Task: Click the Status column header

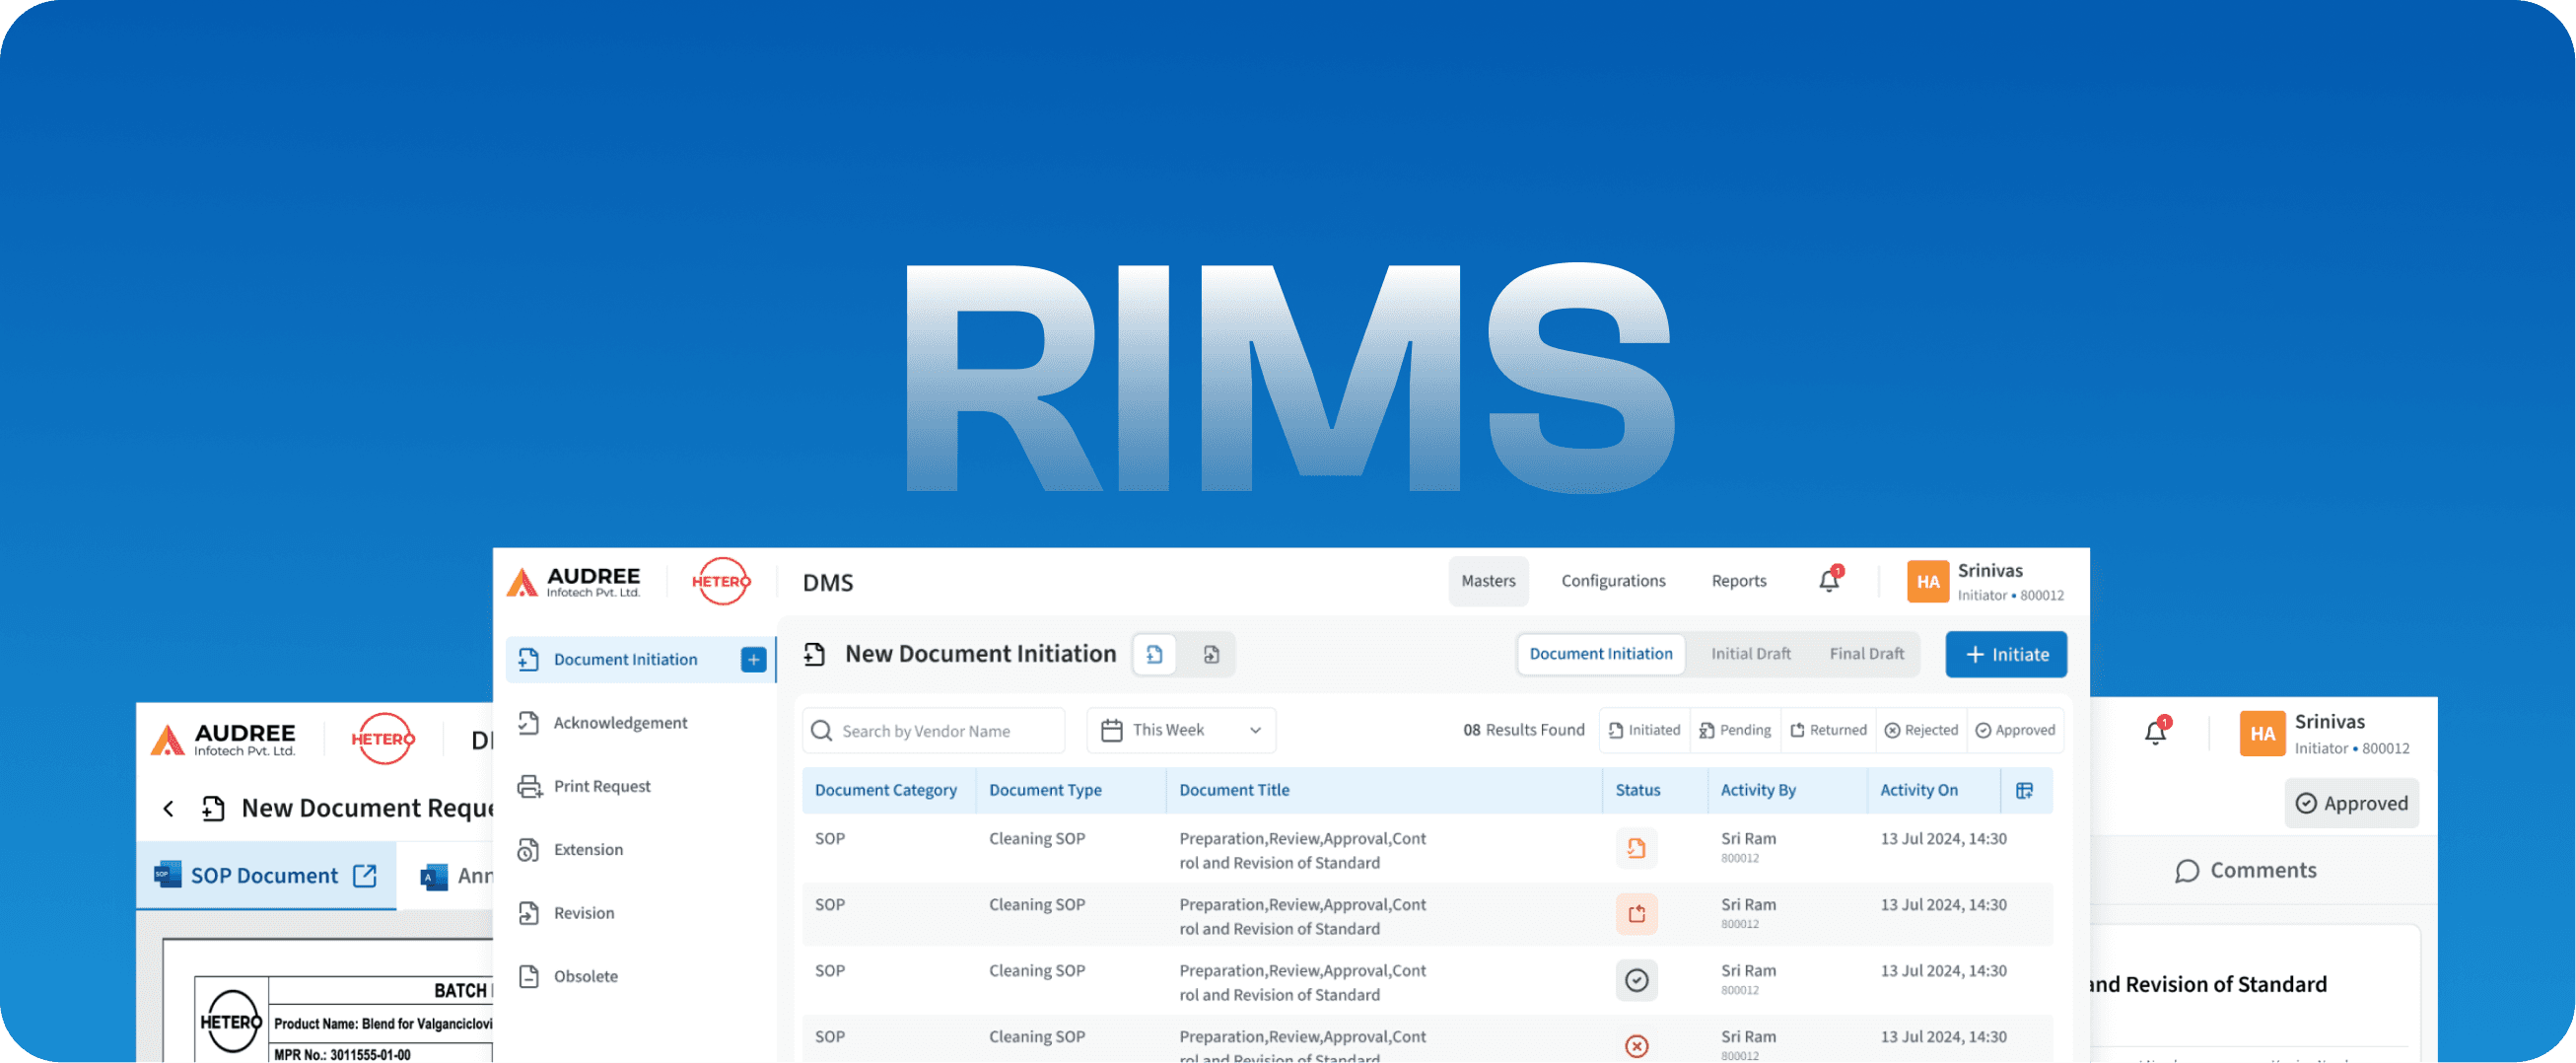Action: pyautogui.click(x=1637, y=790)
